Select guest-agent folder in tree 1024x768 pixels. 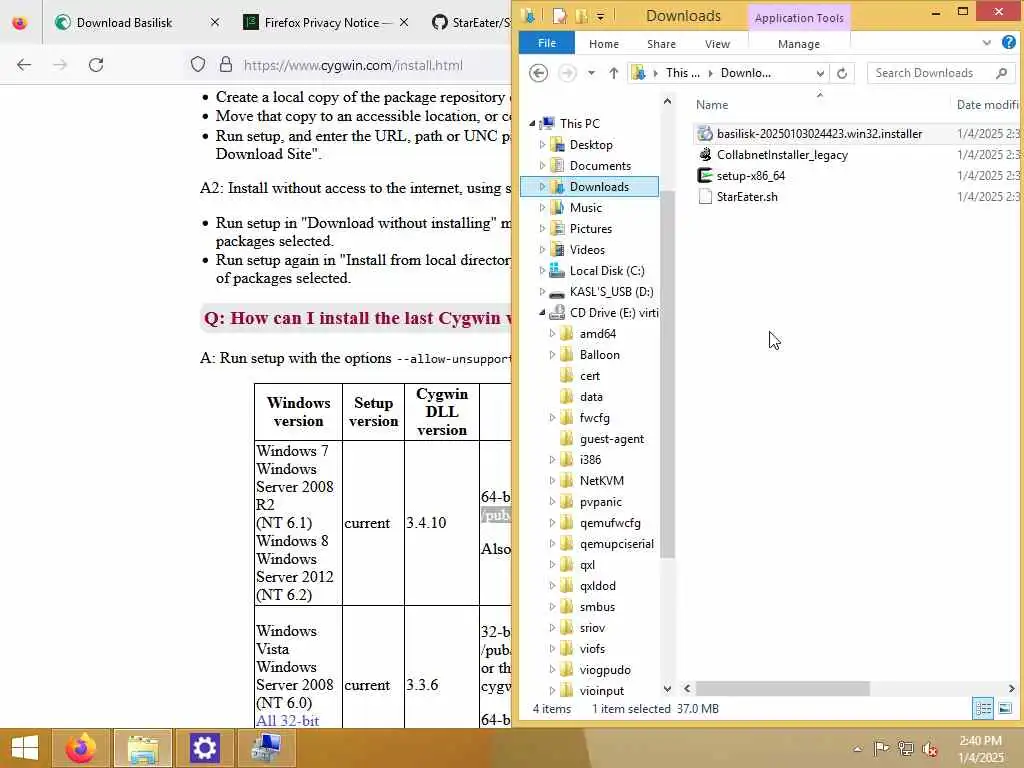coord(611,439)
